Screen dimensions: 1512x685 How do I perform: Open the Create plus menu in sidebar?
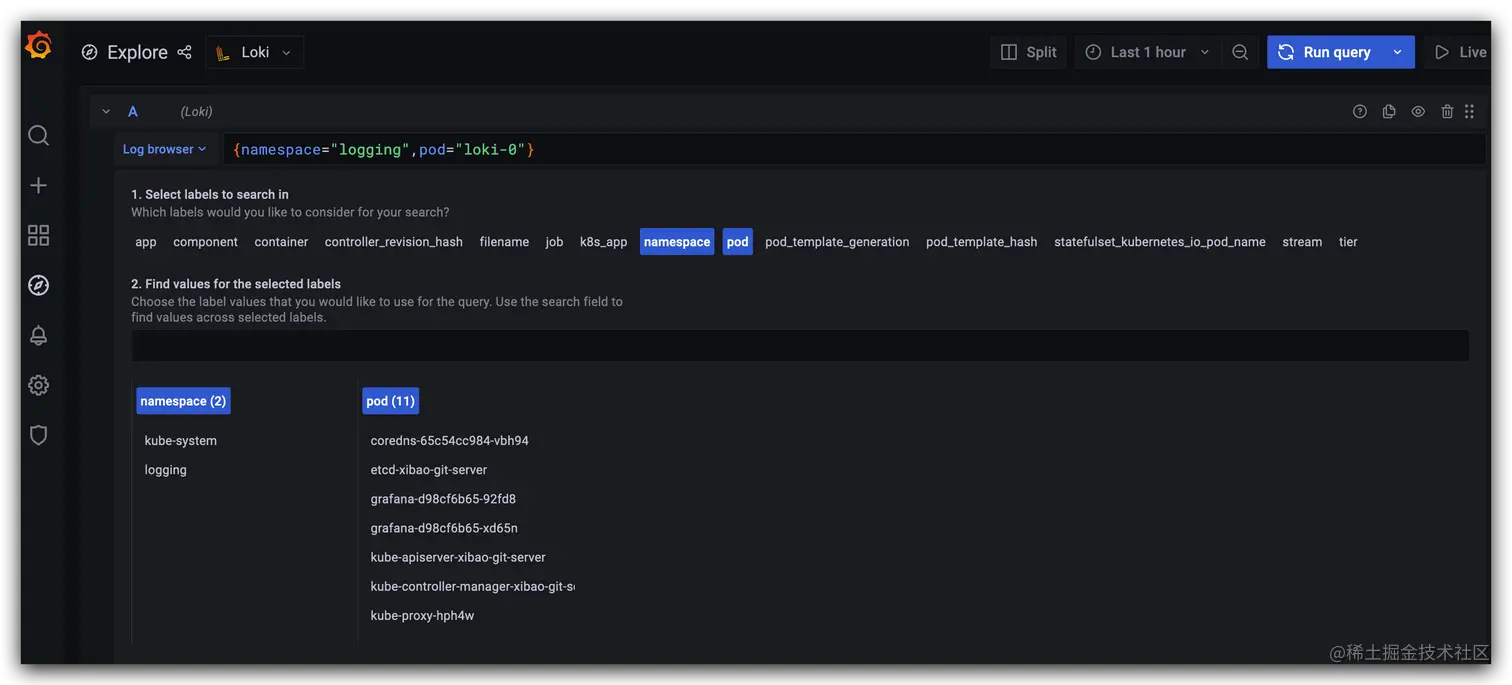click(x=38, y=185)
